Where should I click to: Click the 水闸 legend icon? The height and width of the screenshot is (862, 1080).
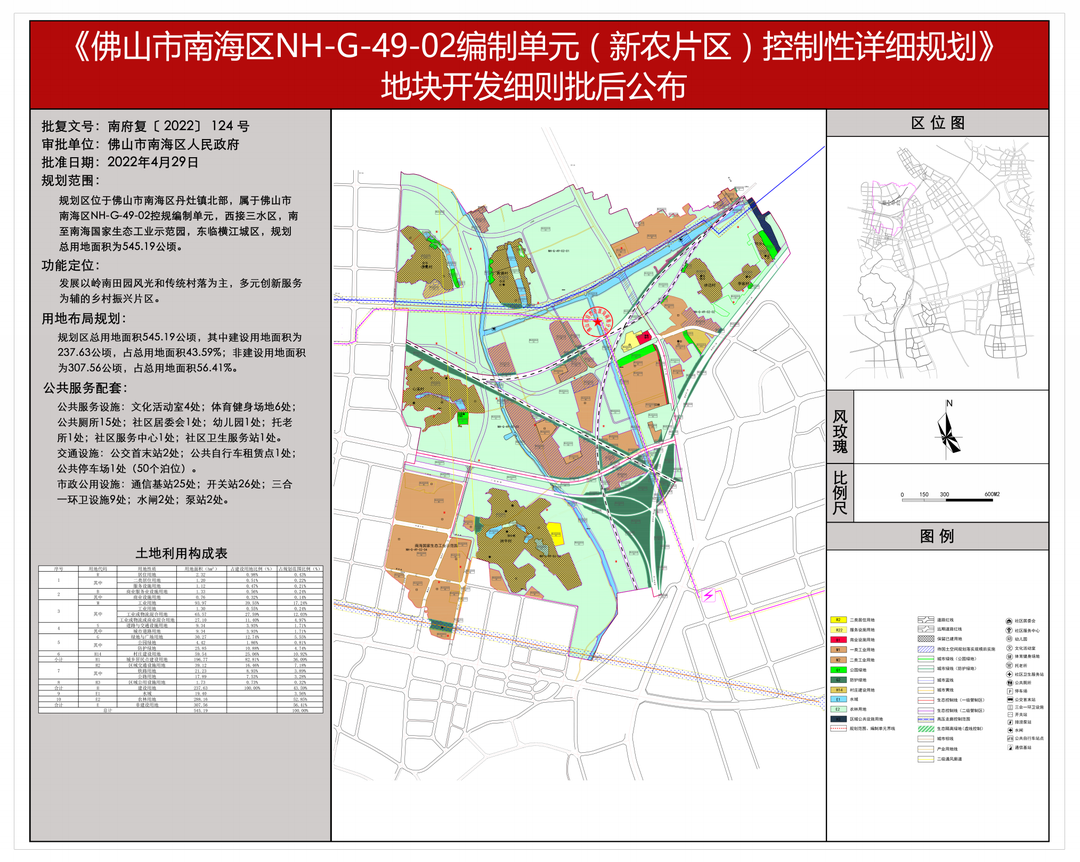pyautogui.click(x=1010, y=730)
